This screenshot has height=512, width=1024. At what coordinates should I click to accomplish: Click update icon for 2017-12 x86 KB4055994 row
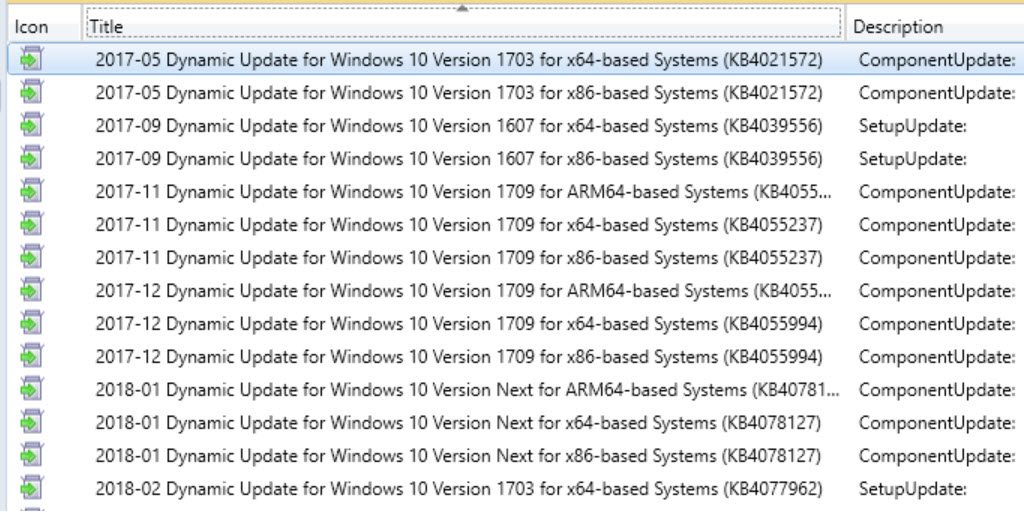(31, 356)
